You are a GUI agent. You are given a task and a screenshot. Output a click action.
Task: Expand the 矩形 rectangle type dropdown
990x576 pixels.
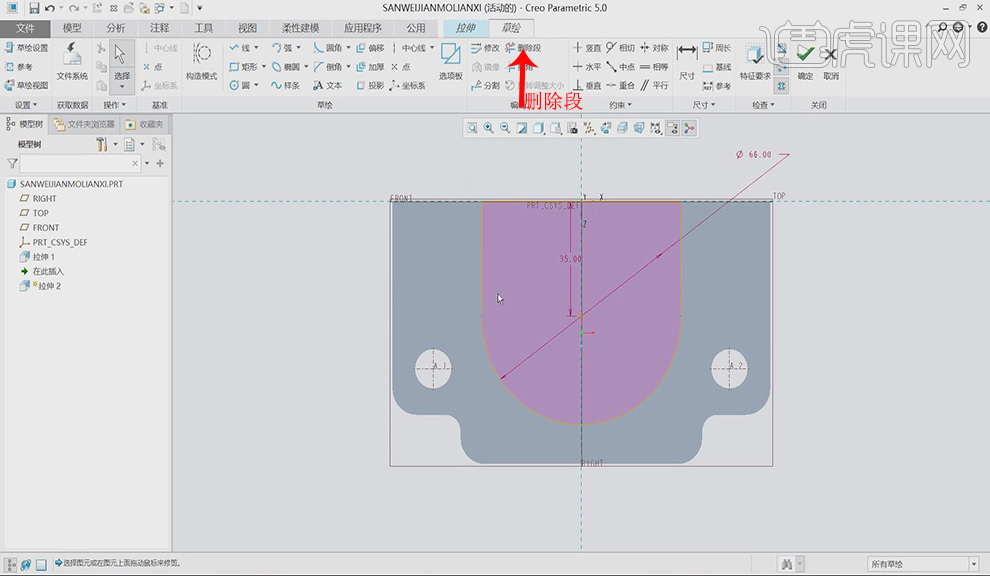265,67
